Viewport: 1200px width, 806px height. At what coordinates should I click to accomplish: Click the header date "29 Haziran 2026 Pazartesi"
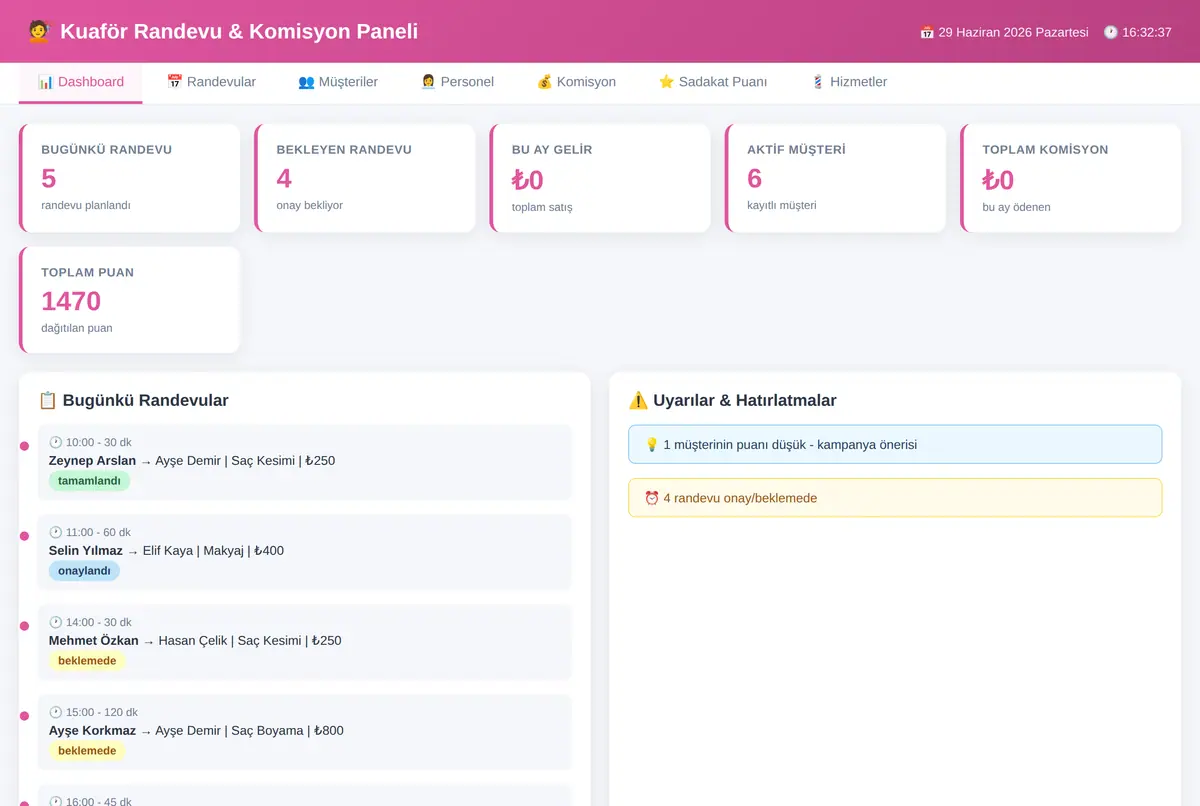coord(1013,32)
